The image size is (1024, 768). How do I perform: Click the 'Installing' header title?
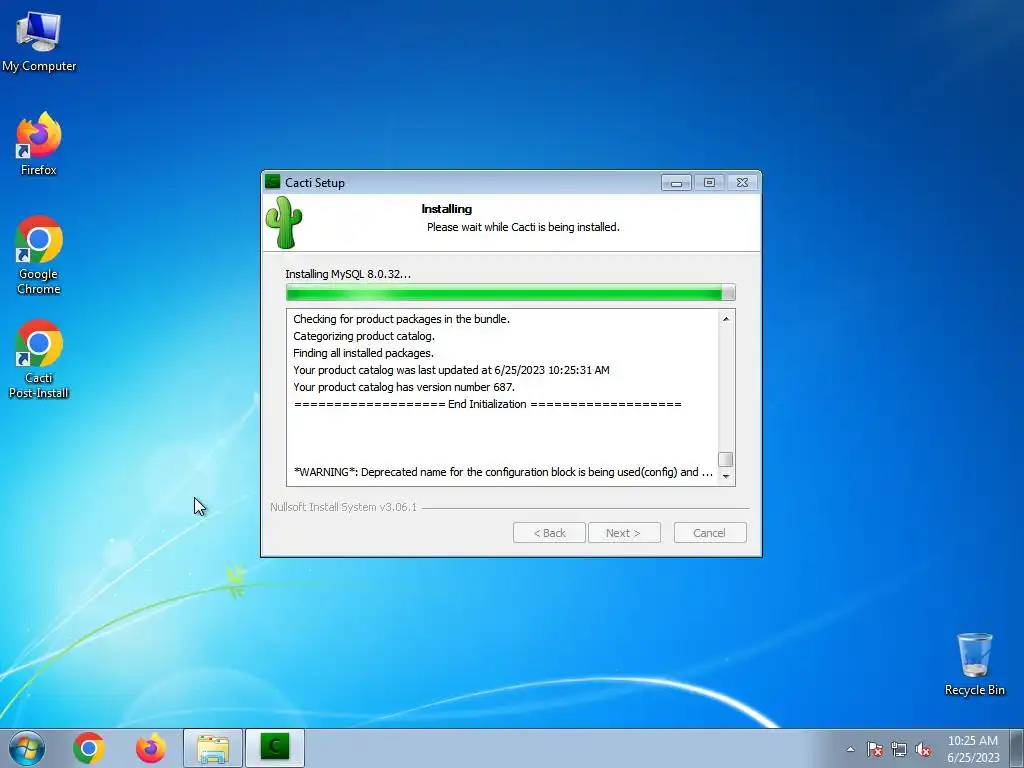[447, 209]
